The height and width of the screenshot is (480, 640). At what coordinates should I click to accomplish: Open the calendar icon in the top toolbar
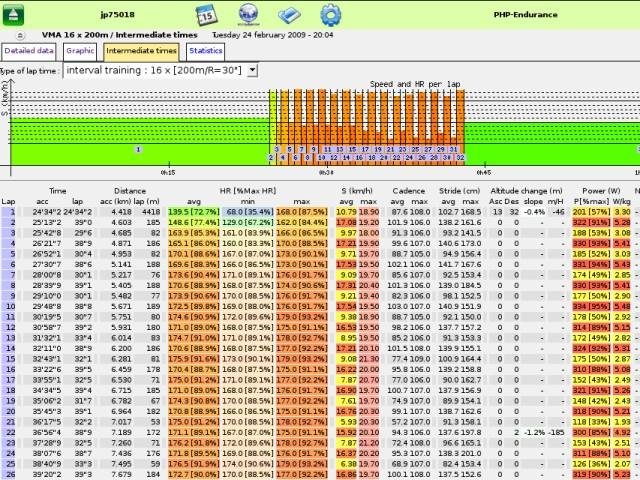(x=206, y=15)
